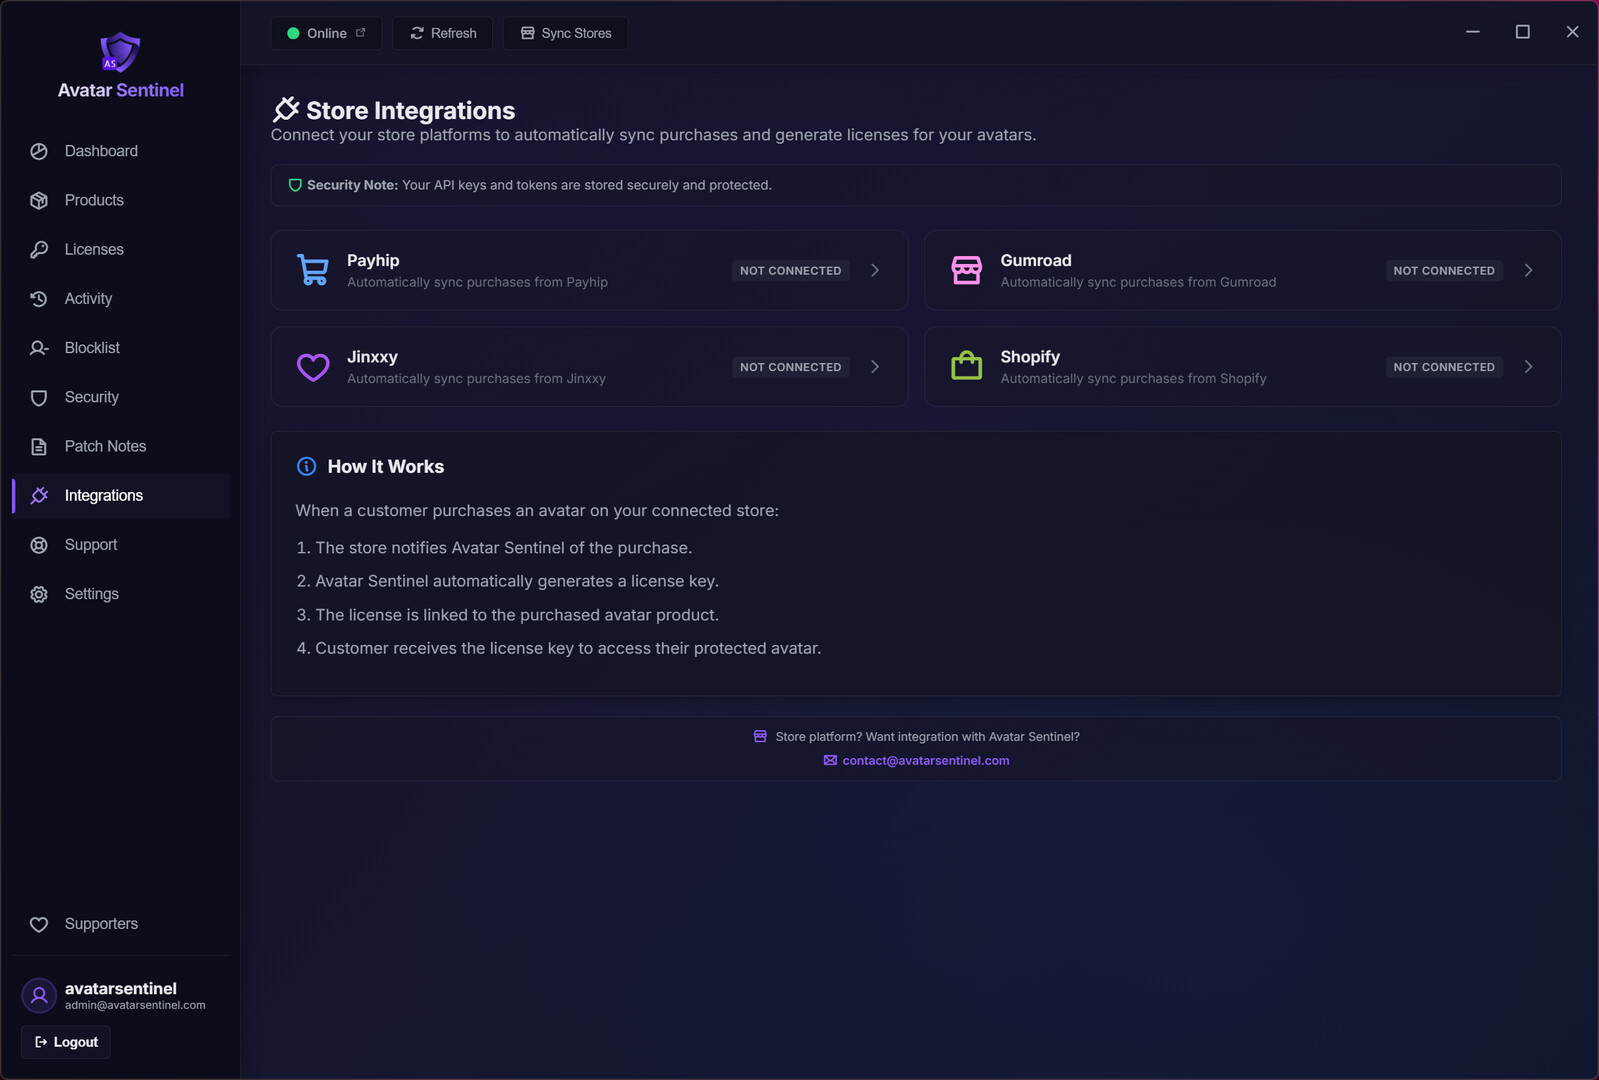
Task: Click the Activity history icon
Action: pyautogui.click(x=39, y=299)
